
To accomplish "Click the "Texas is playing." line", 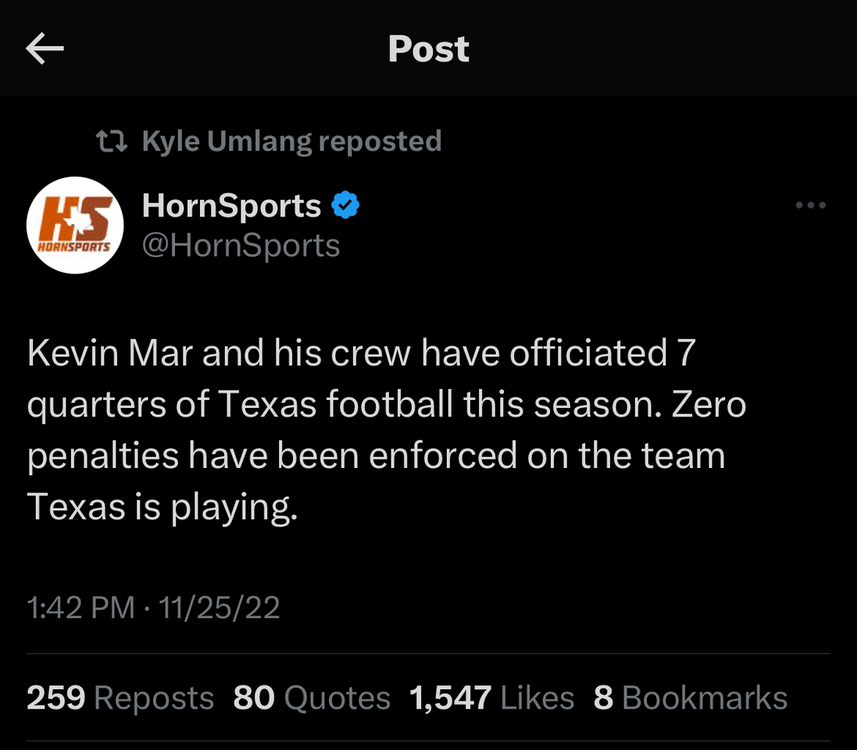I will click(162, 507).
